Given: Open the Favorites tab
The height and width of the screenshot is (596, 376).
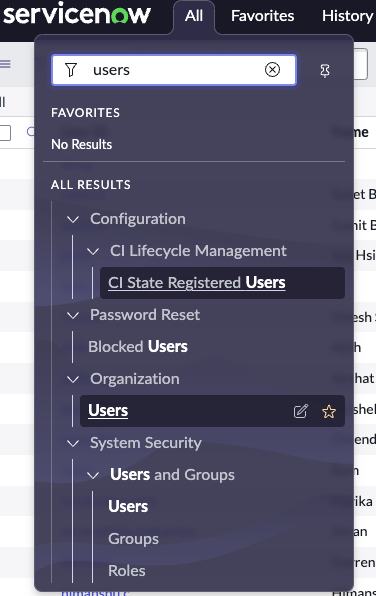Looking at the screenshot, I should click(262, 16).
